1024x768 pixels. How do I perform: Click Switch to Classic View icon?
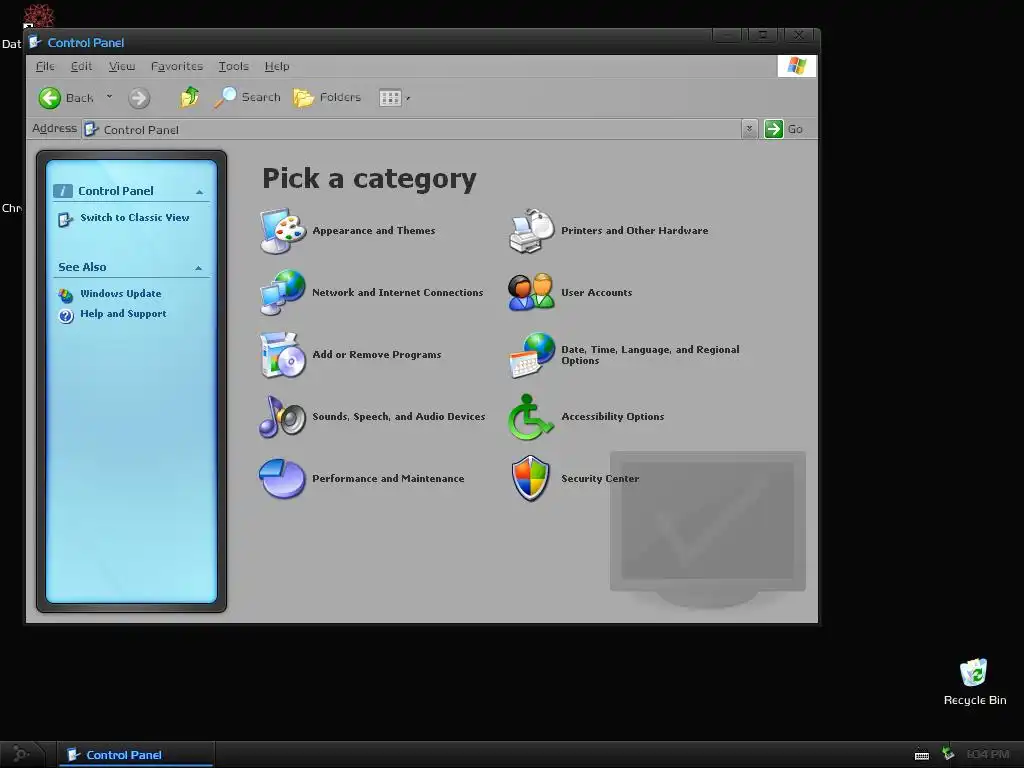pyautogui.click(x=66, y=219)
